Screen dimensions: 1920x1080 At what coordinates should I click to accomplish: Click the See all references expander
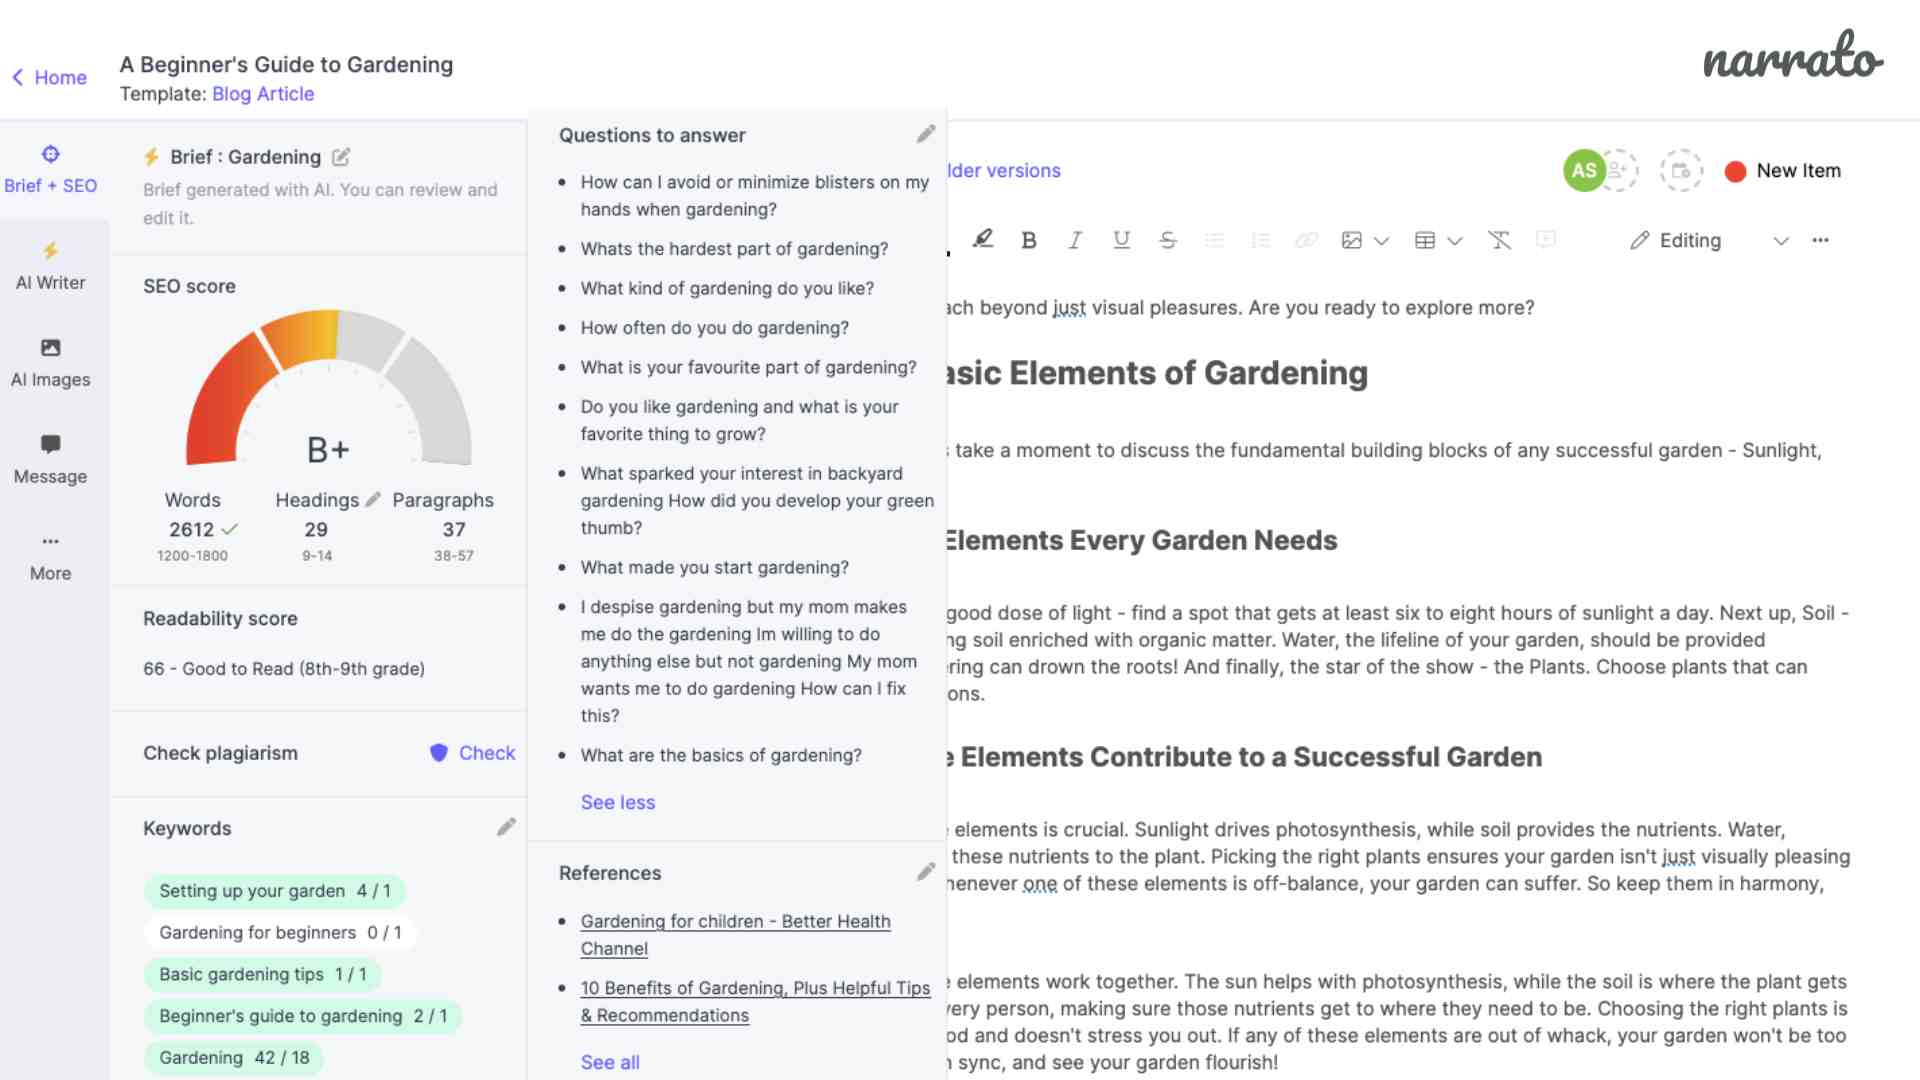click(608, 1062)
